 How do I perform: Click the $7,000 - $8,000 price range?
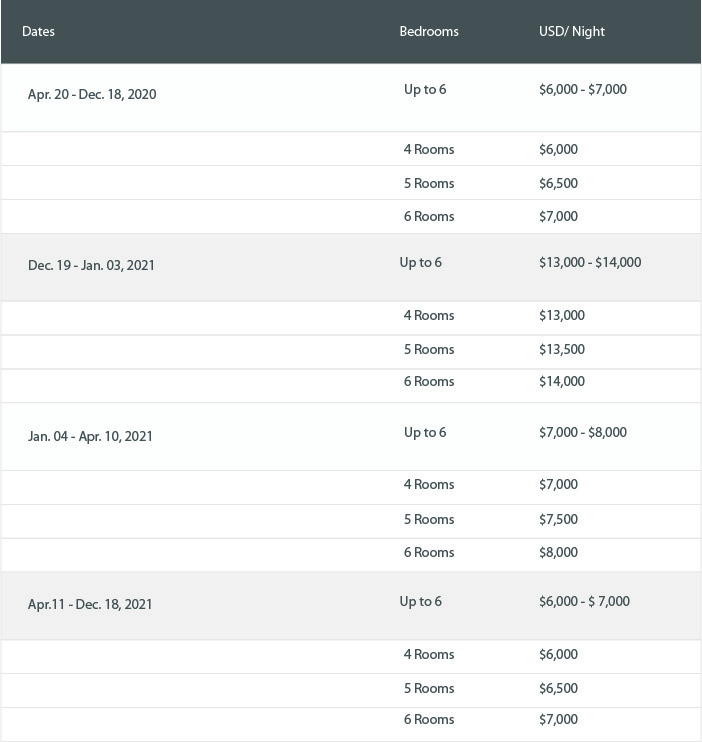583,432
